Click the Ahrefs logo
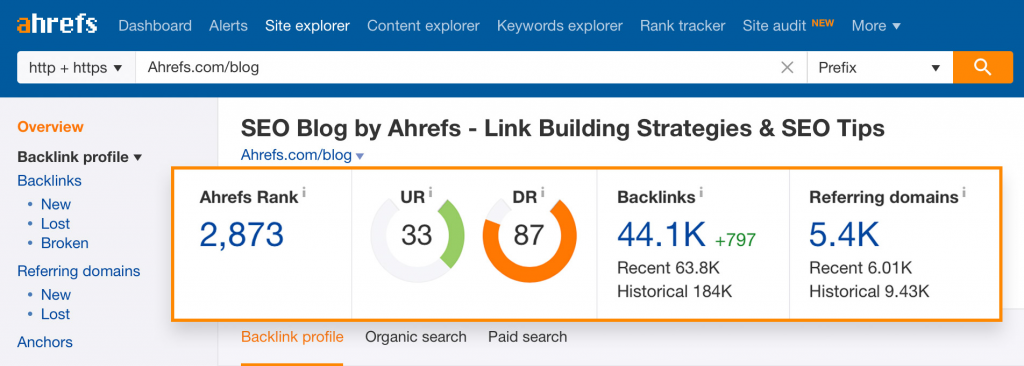Screen dimensions: 1024x366 coord(57,25)
